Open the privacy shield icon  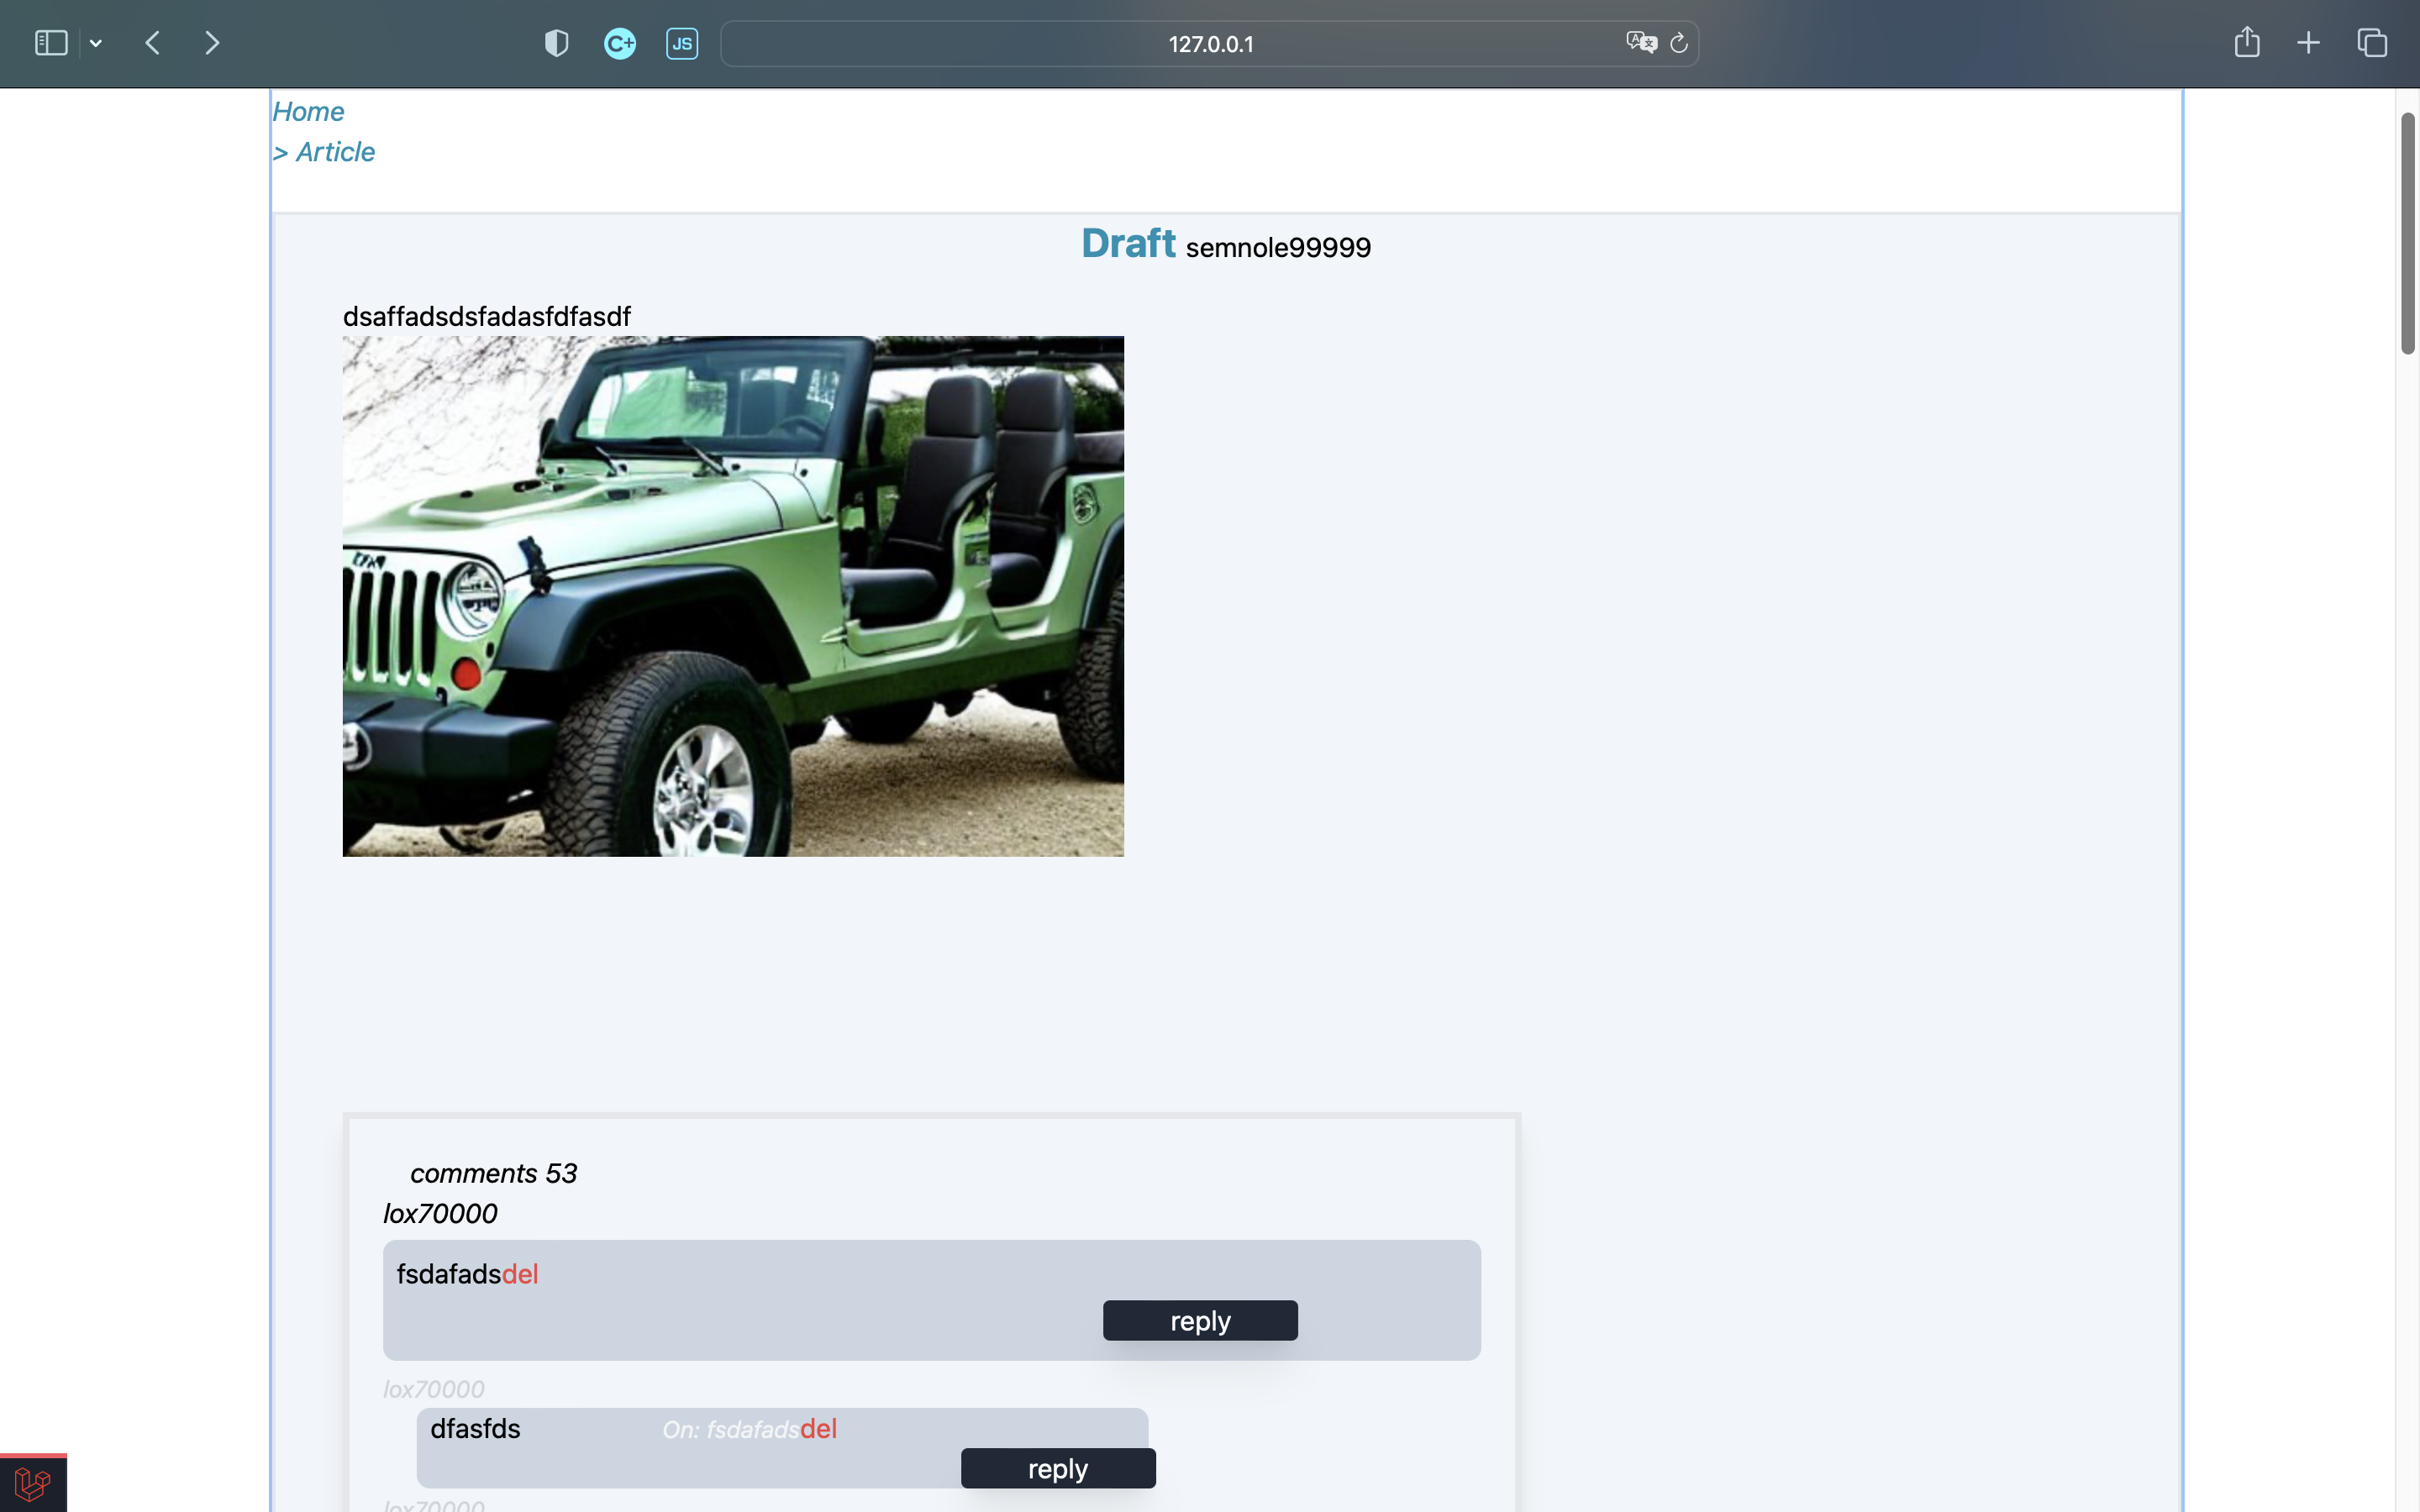pos(557,43)
